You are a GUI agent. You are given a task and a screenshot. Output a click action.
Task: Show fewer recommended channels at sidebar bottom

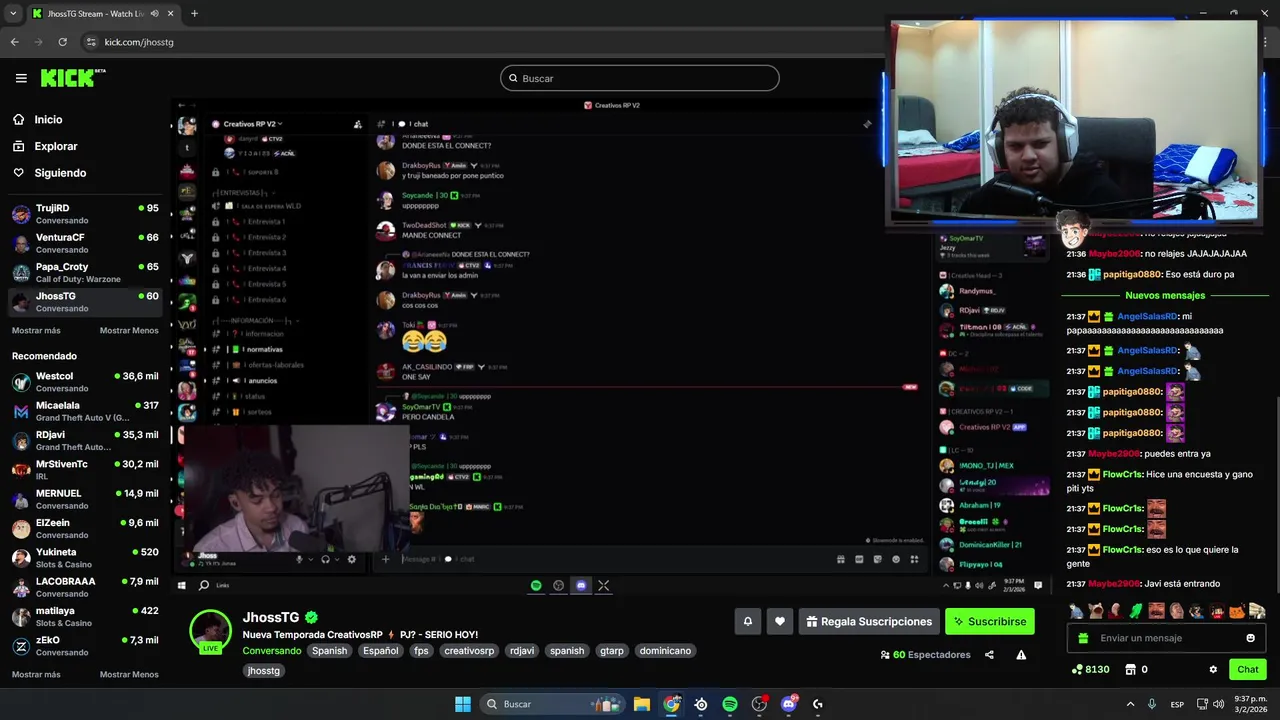[129, 675]
